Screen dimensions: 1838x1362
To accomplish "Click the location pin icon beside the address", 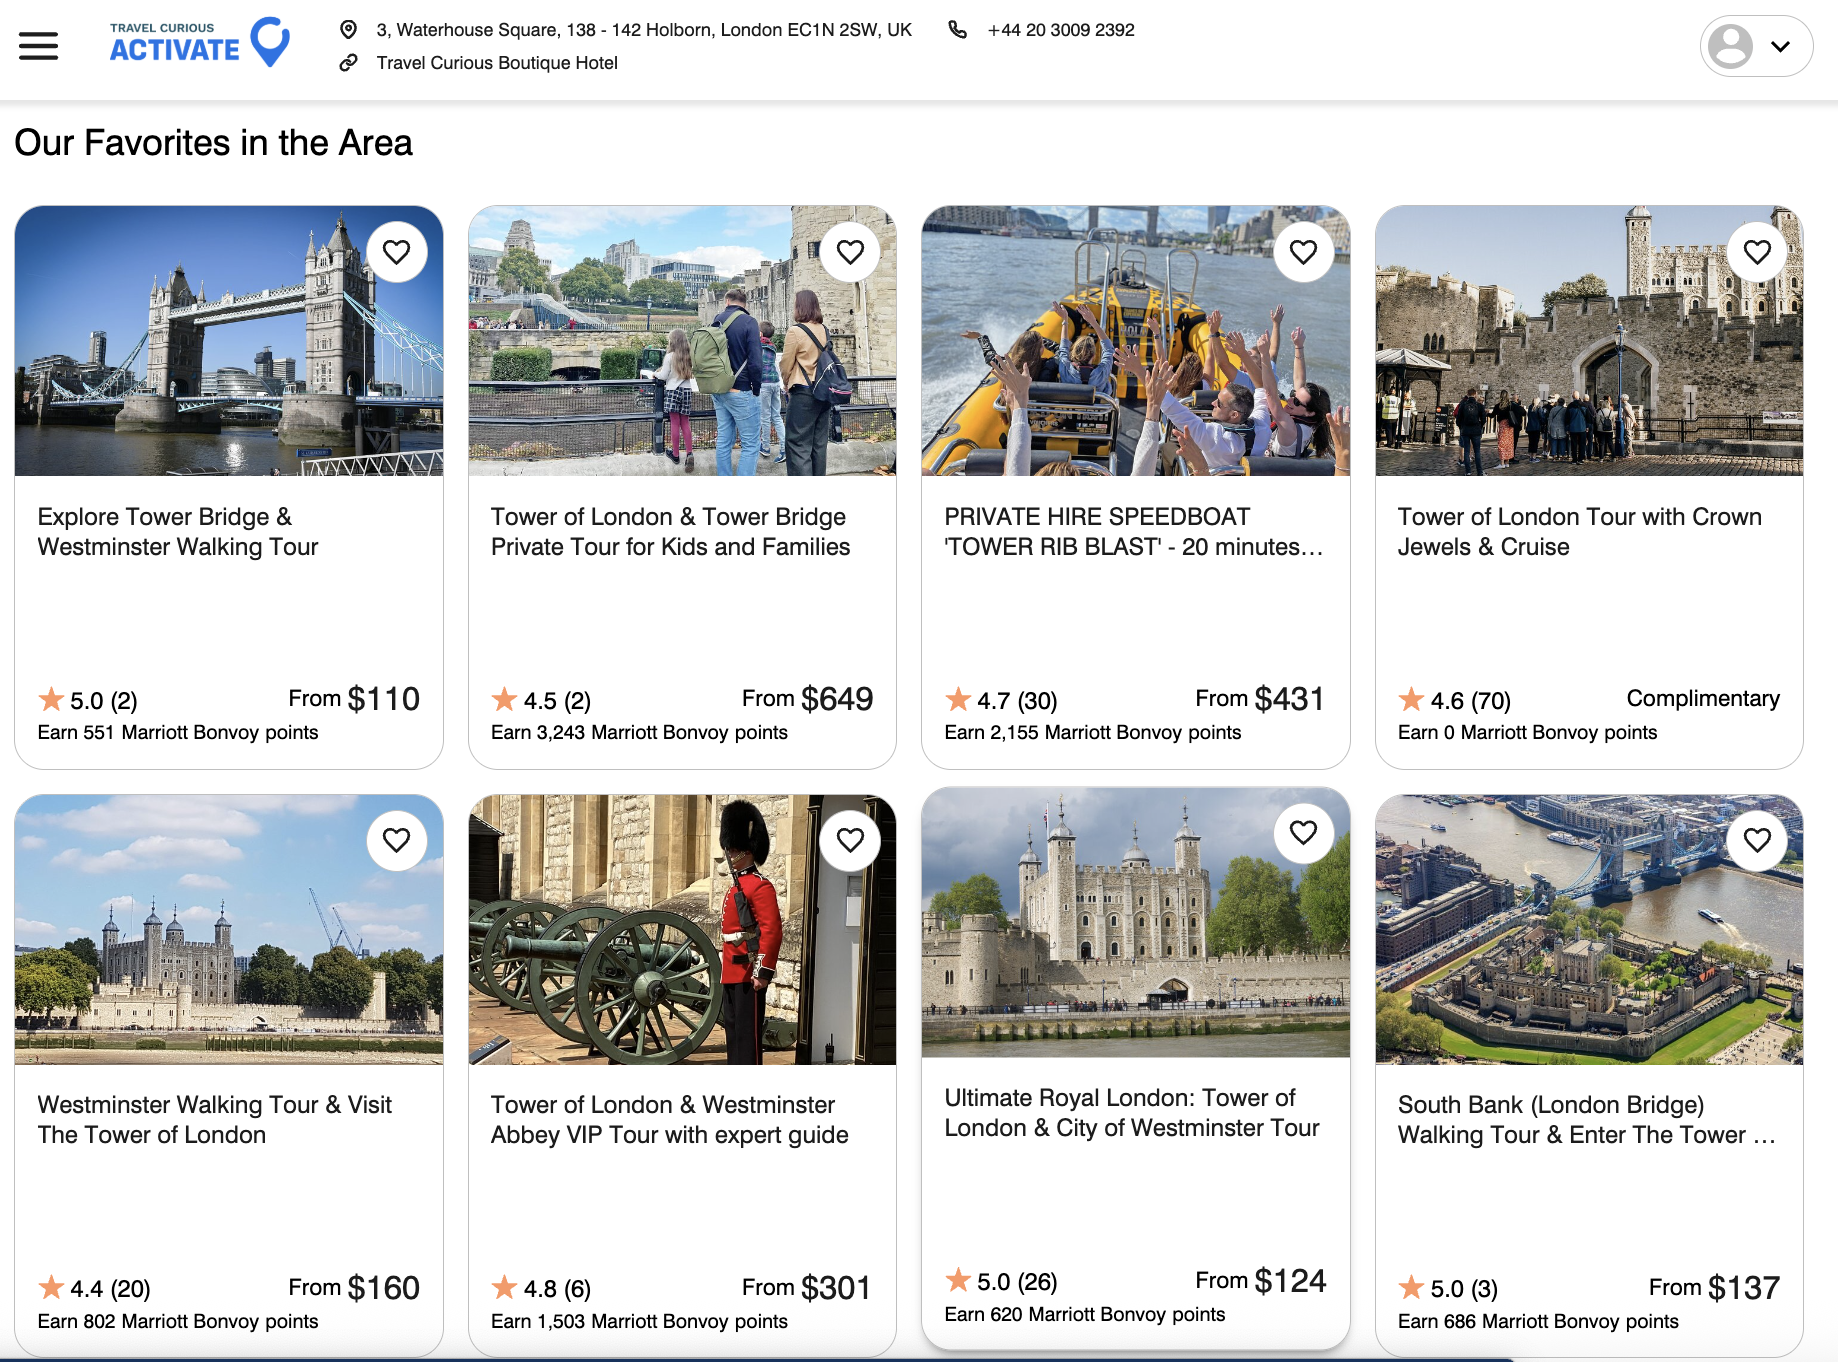I will click(348, 30).
